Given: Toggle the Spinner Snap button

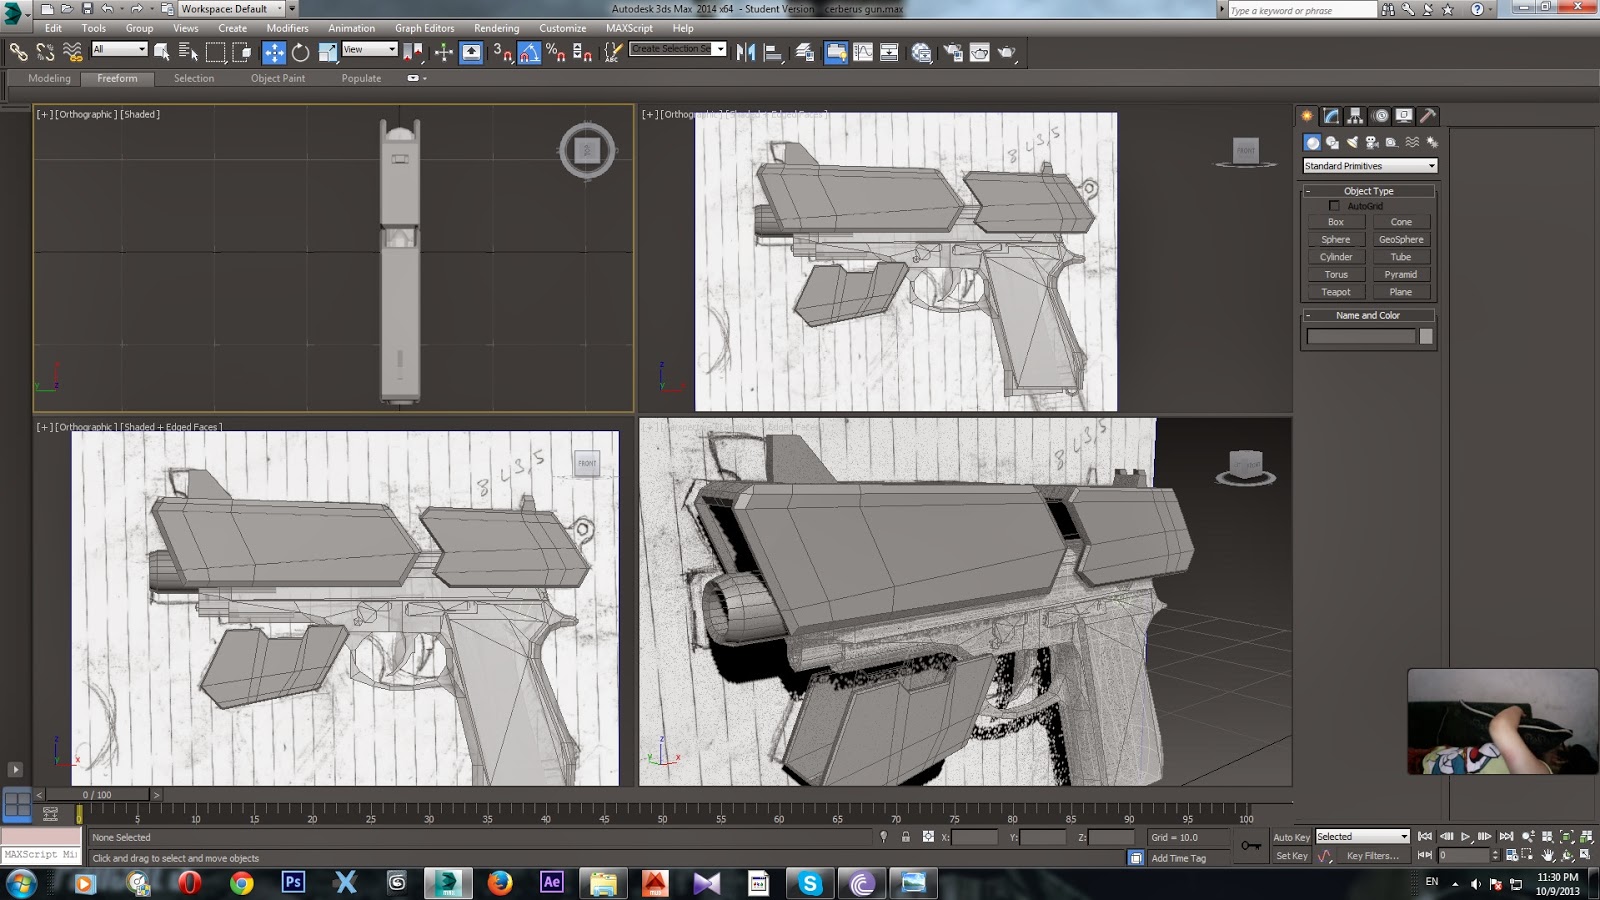Looking at the screenshot, I should (x=583, y=52).
